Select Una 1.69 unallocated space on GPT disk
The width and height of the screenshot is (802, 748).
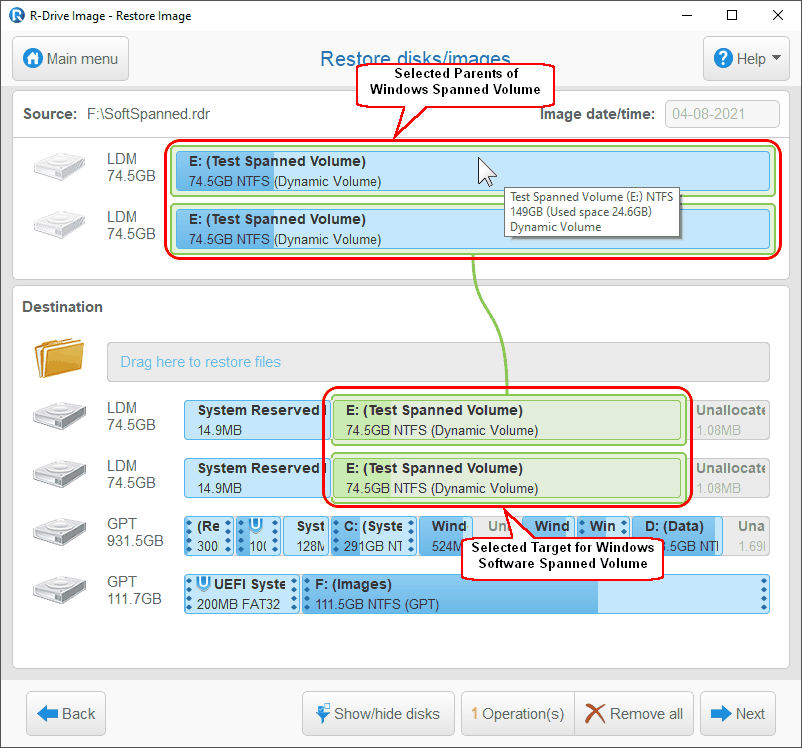[747, 536]
